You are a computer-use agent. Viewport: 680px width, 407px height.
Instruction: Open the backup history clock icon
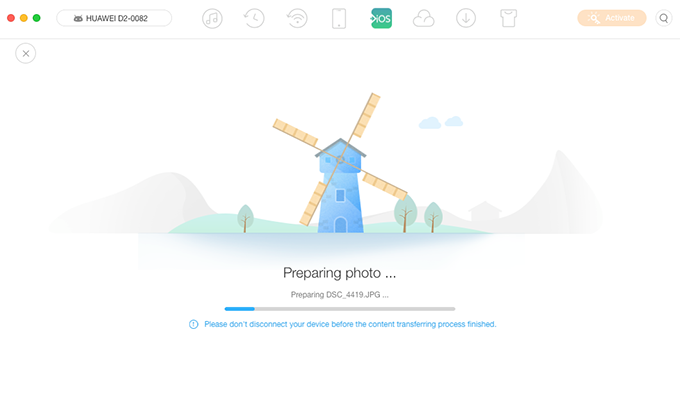coord(254,19)
